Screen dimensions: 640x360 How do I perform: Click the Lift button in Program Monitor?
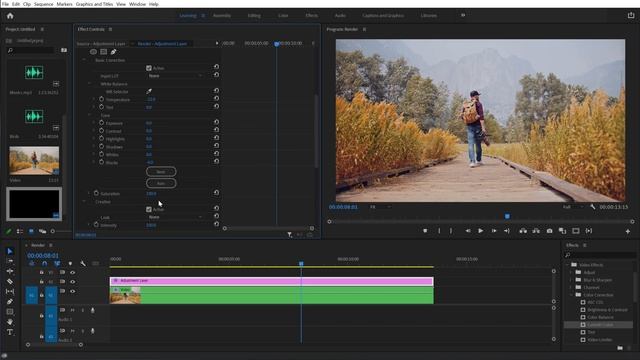(x=523, y=231)
